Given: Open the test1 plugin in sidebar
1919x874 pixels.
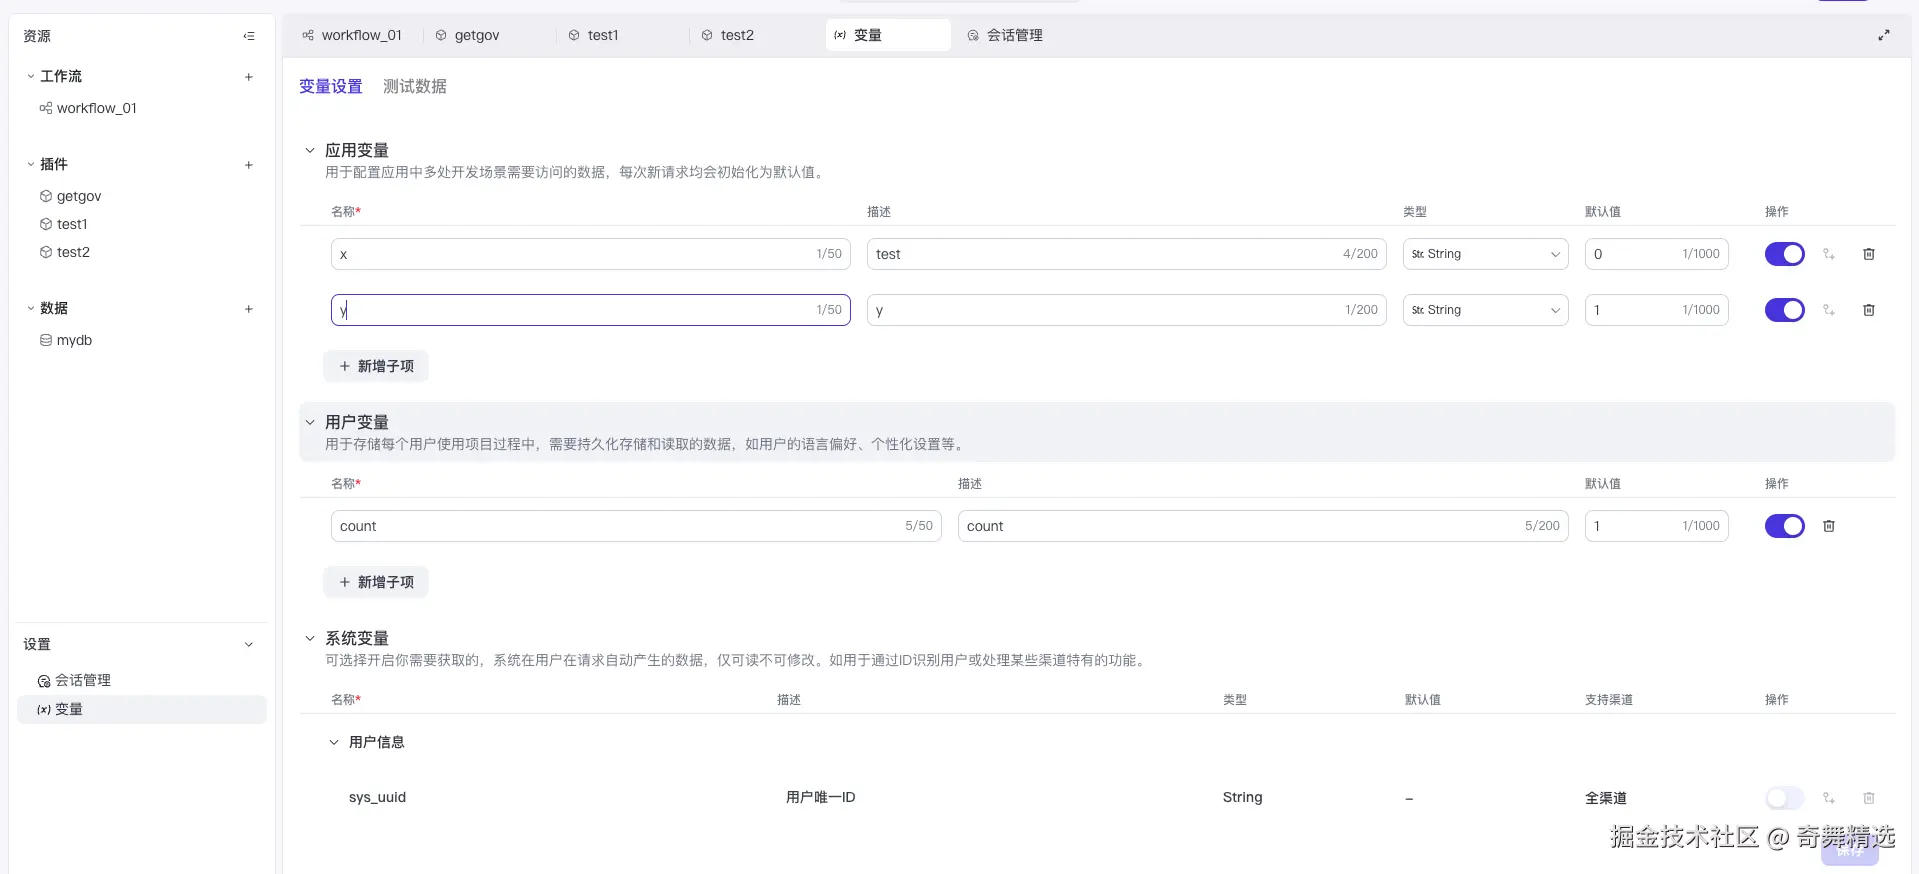Looking at the screenshot, I should (x=72, y=224).
